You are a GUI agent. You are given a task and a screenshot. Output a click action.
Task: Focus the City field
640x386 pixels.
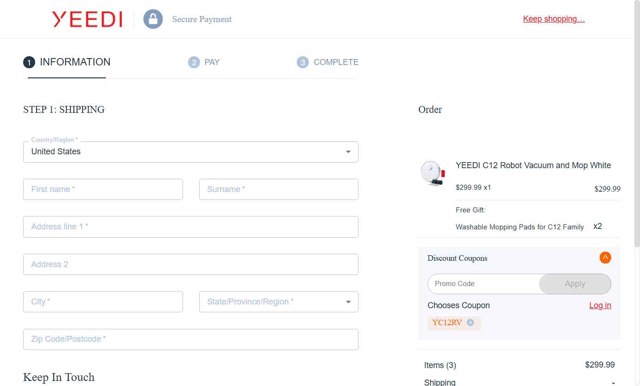click(103, 302)
